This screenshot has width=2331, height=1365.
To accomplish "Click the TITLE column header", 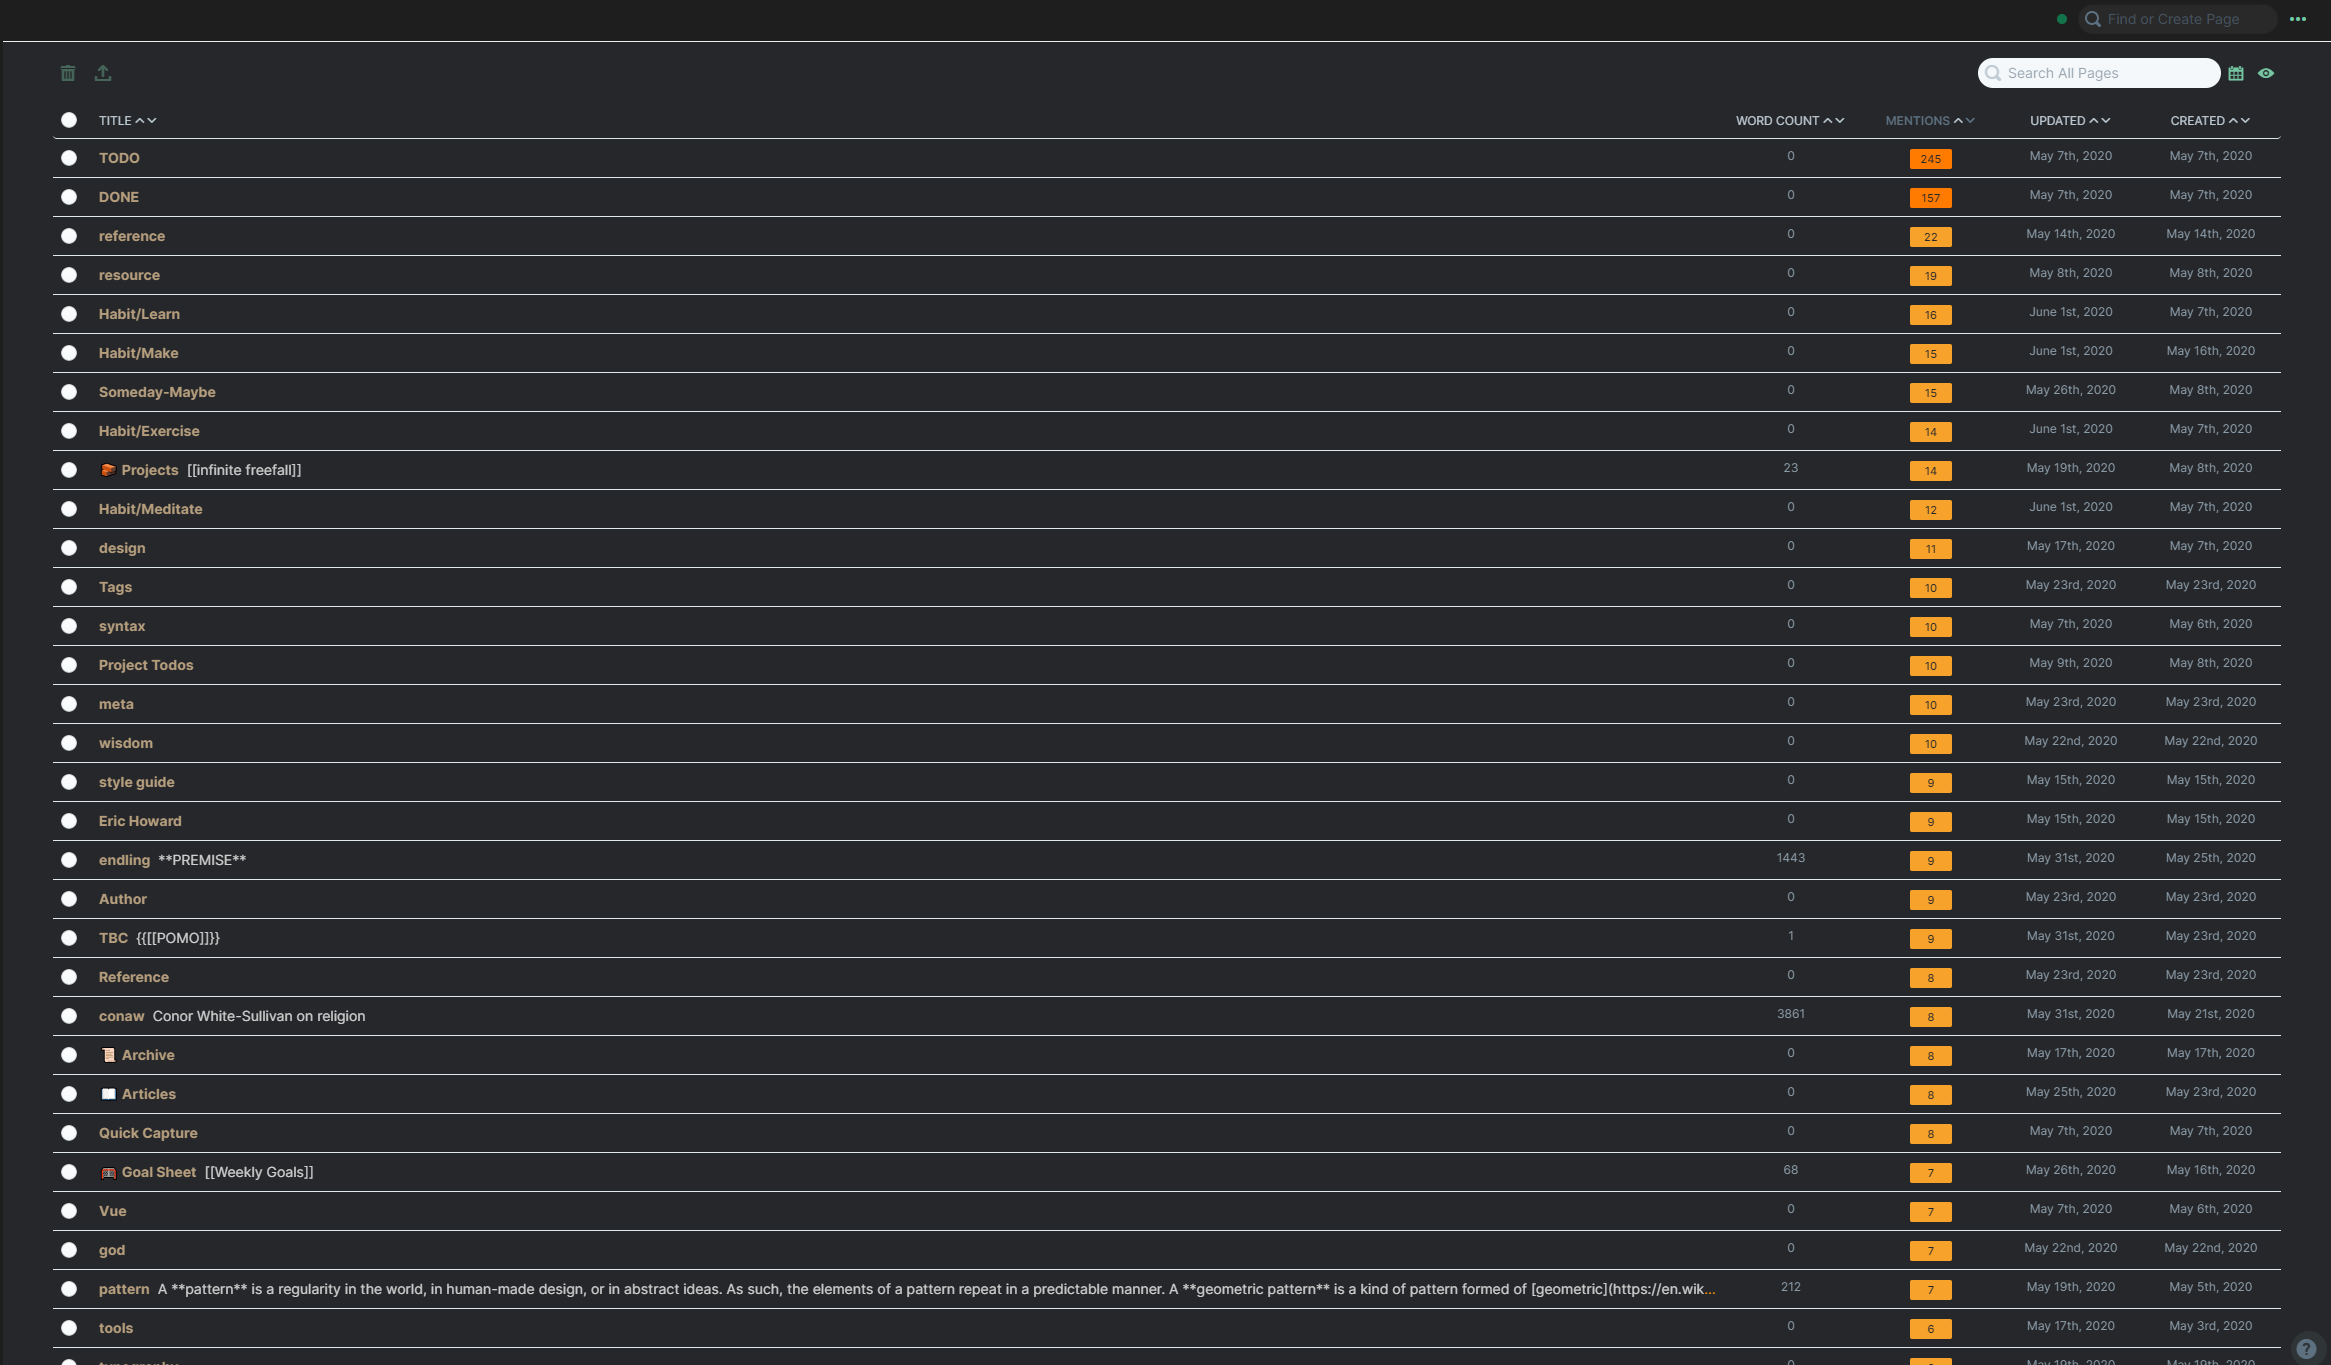I will pos(115,121).
